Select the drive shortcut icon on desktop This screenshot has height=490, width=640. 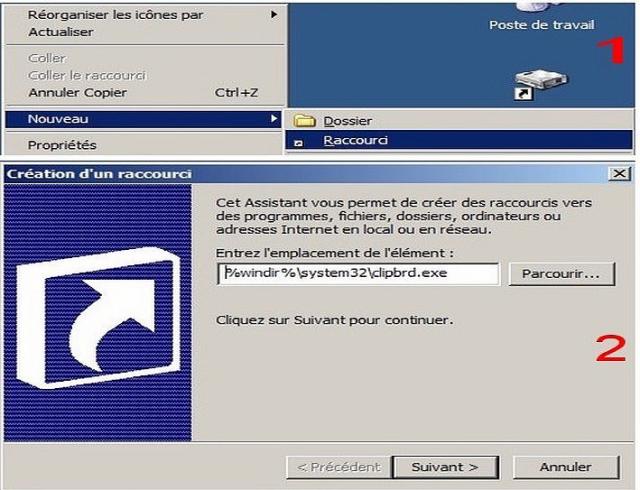click(540, 85)
